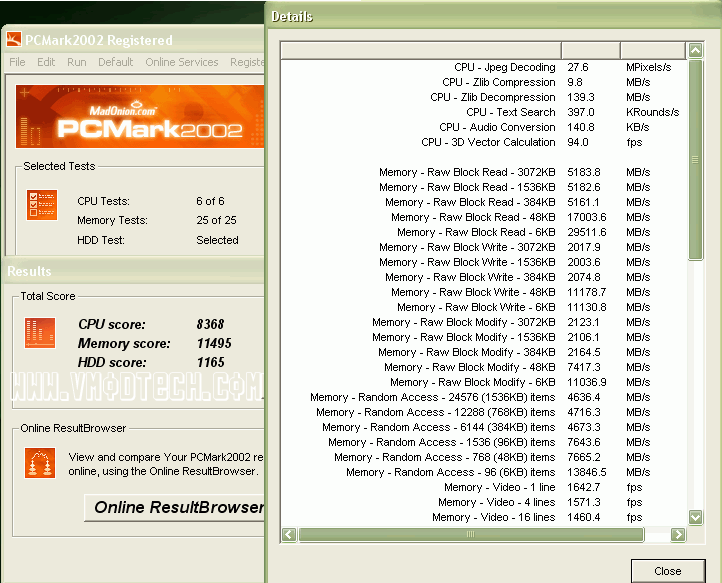Click the Memory score value 11495
The image size is (722, 583).
coord(214,344)
